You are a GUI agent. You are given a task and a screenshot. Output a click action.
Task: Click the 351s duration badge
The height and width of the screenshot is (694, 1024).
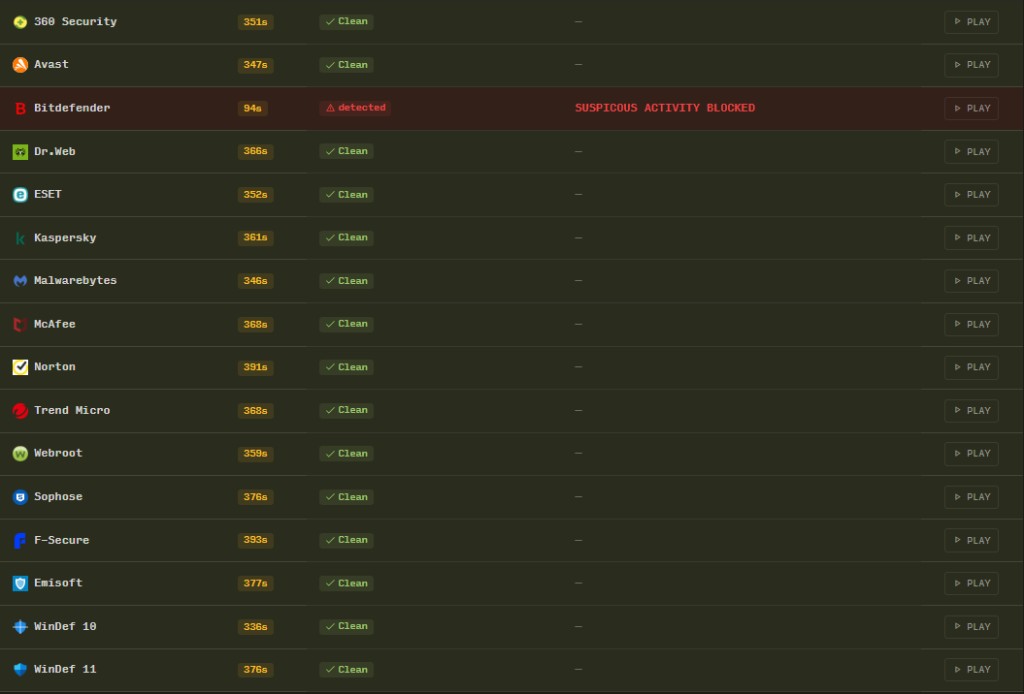tap(255, 22)
